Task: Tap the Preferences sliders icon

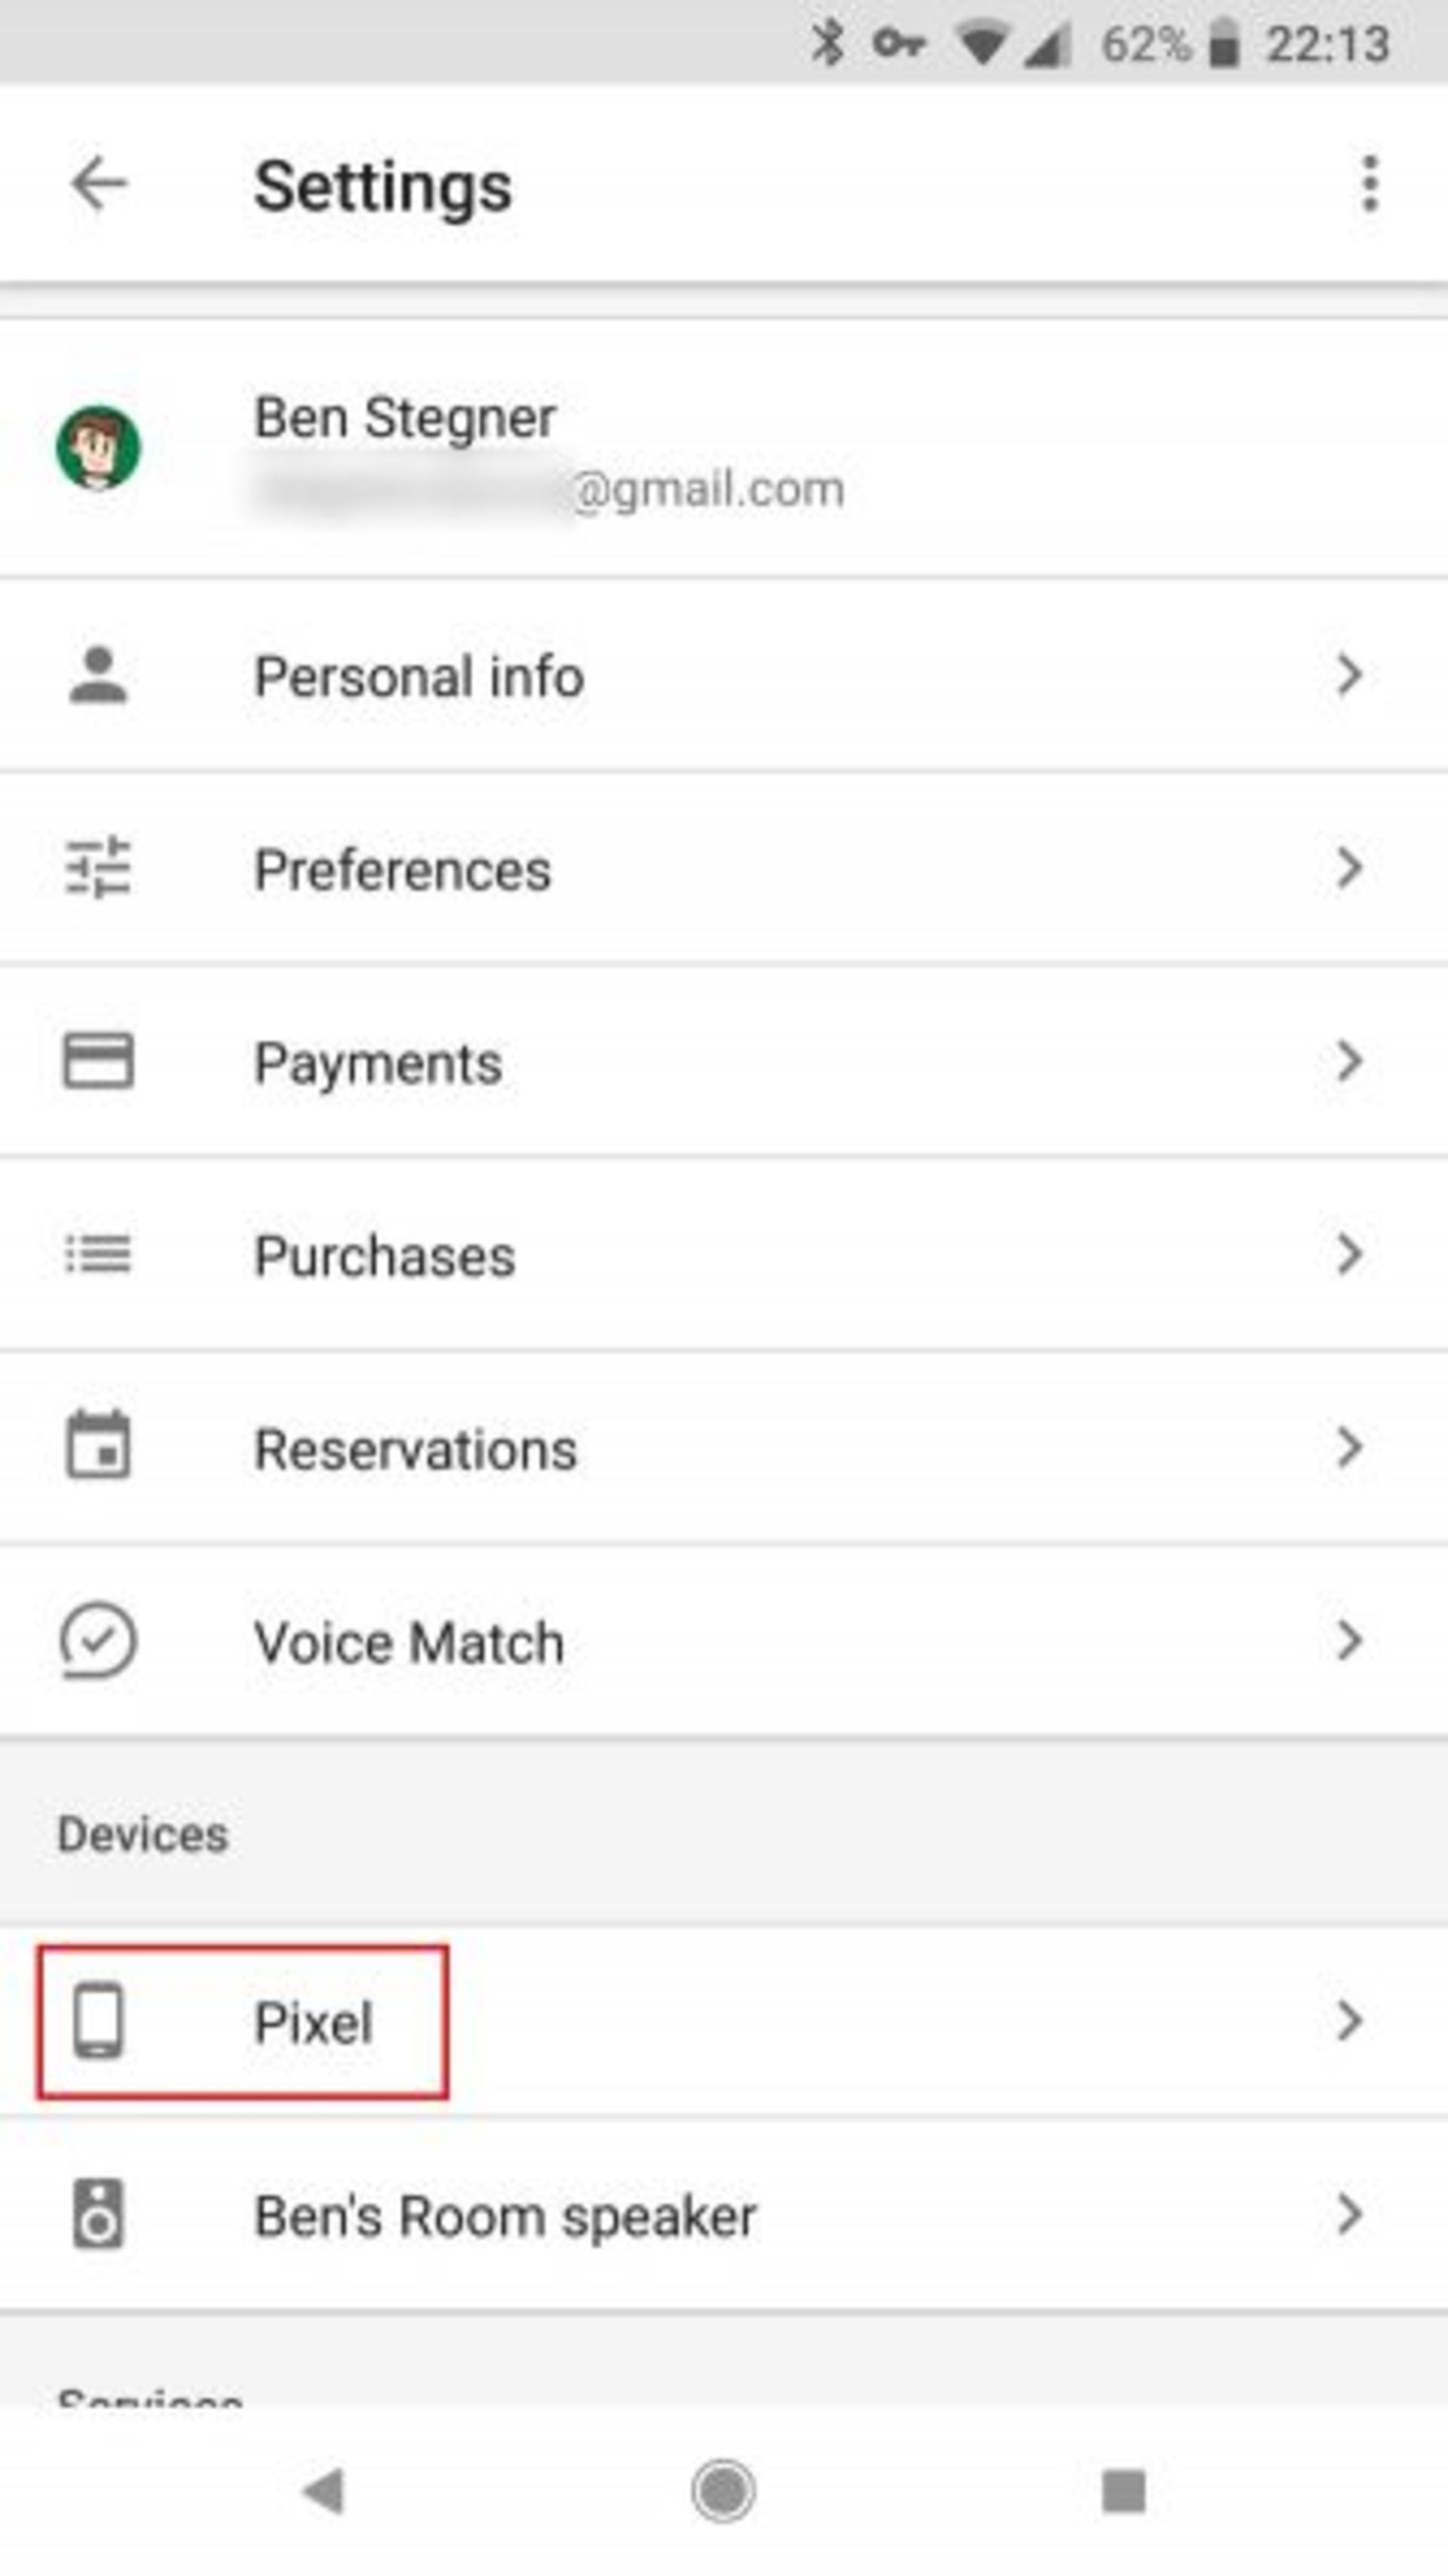Action: [x=98, y=868]
